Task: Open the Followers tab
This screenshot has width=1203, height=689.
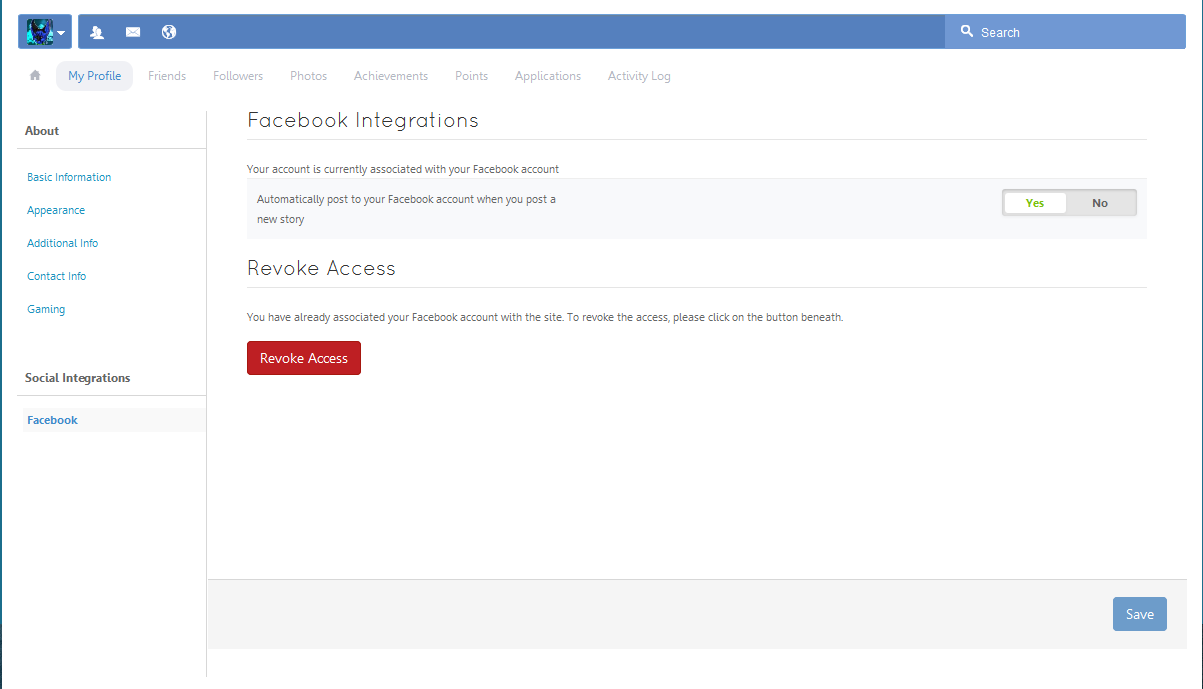Action: click(x=238, y=76)
